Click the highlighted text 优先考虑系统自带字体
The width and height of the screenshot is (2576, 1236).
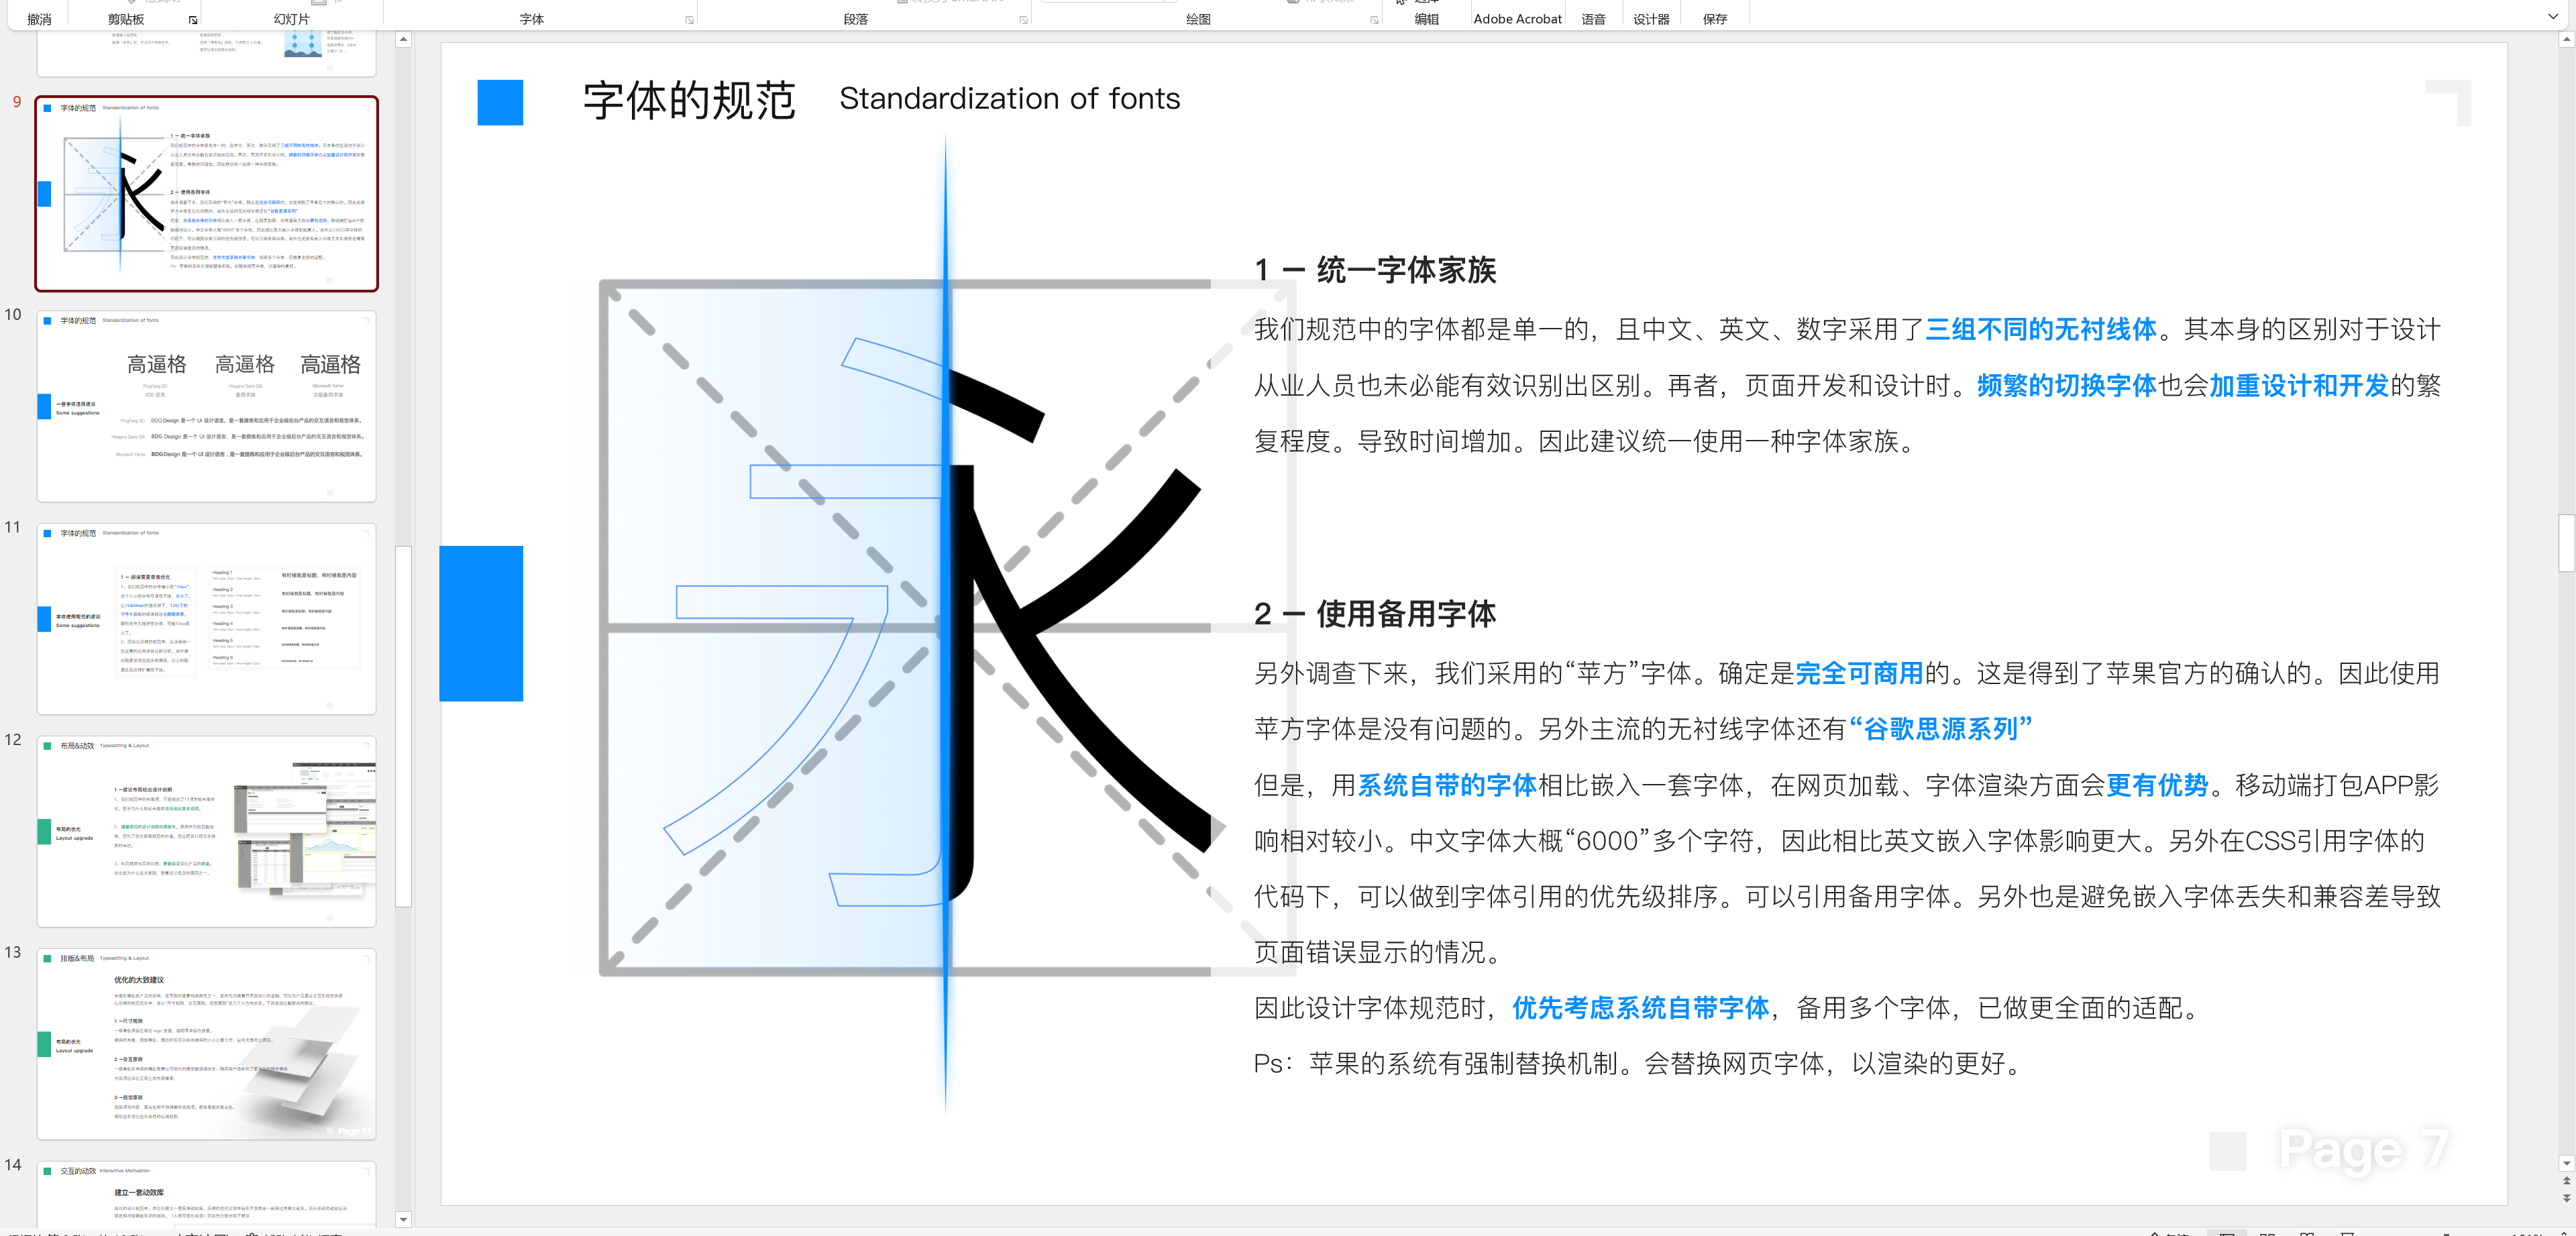(1641, 1008)
